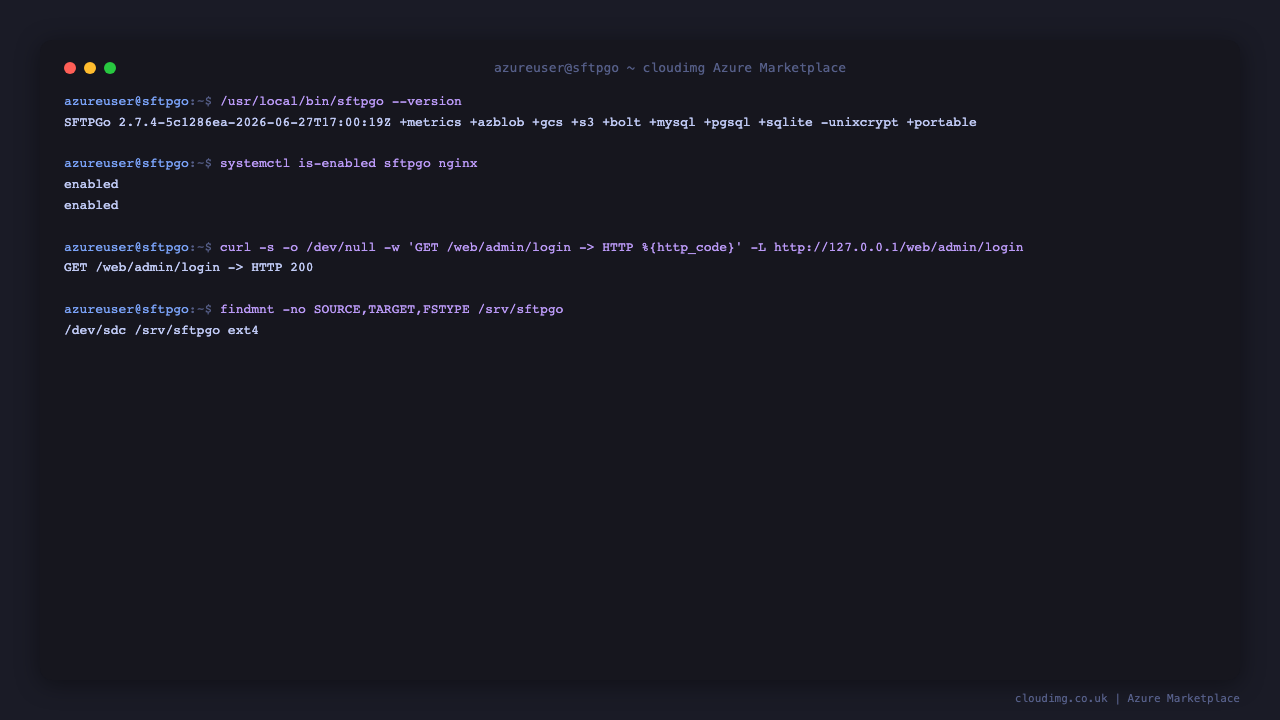Click the green maximize window dot
1280x720 pixels.
(x=110, y=68)
